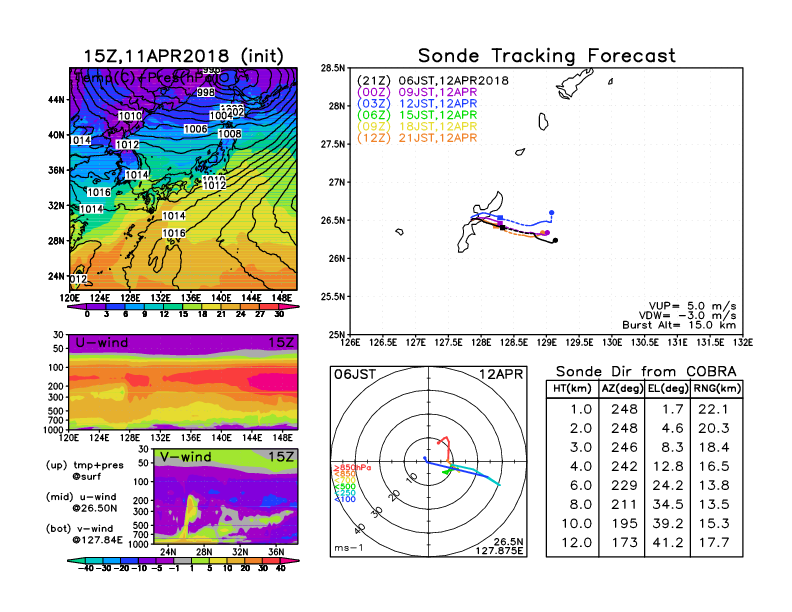Image resolution: width=792 pixels, height=612 pixels.
Task: Click the "129.5E" longitude label on the sonde map
Action: click(x=579, y=343)
